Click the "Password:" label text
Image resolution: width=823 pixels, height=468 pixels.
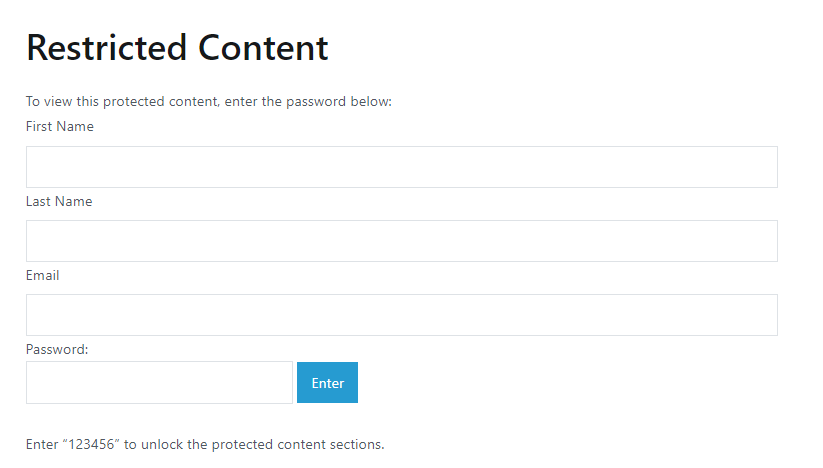[58, 349]
